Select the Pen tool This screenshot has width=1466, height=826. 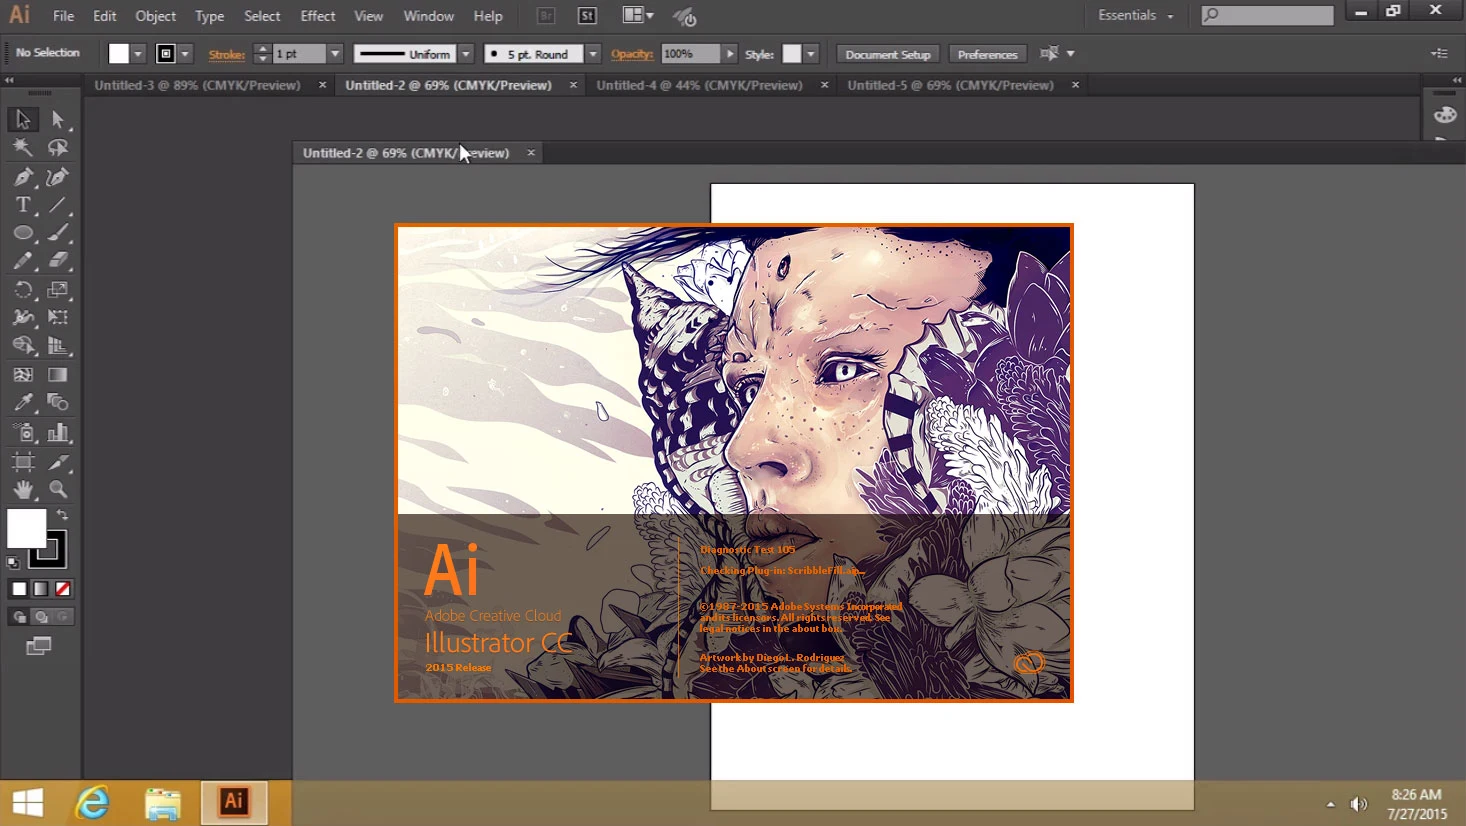click(22, 176)
